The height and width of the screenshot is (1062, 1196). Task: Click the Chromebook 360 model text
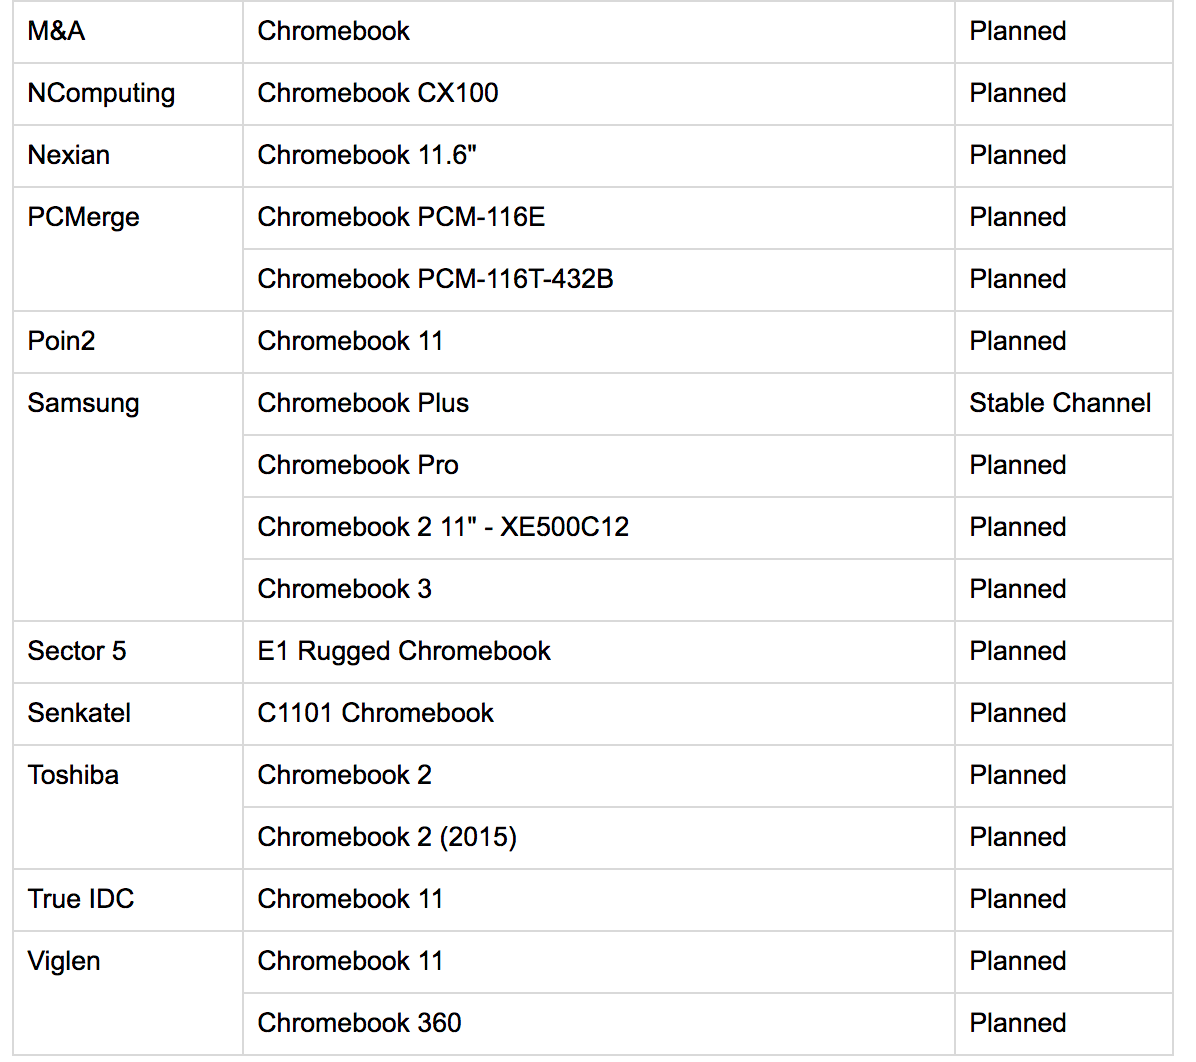359,1023
